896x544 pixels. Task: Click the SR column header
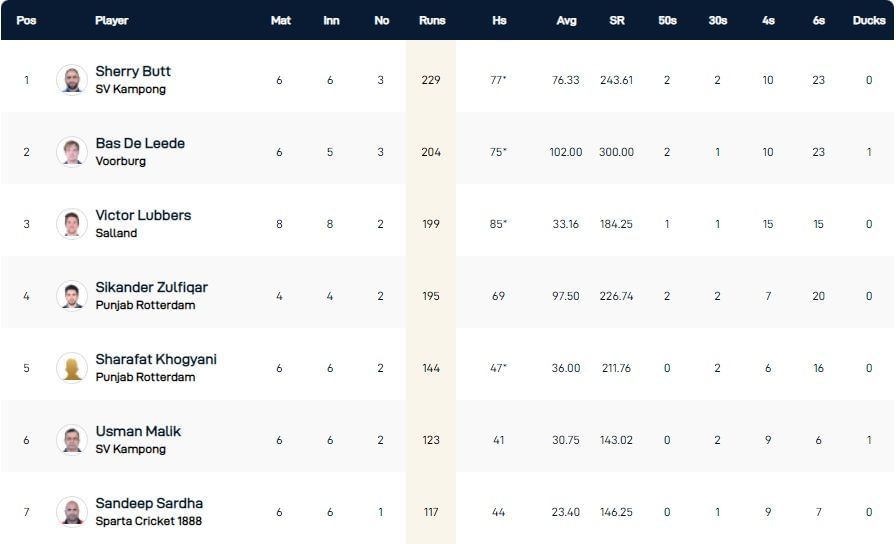point(617,20)
